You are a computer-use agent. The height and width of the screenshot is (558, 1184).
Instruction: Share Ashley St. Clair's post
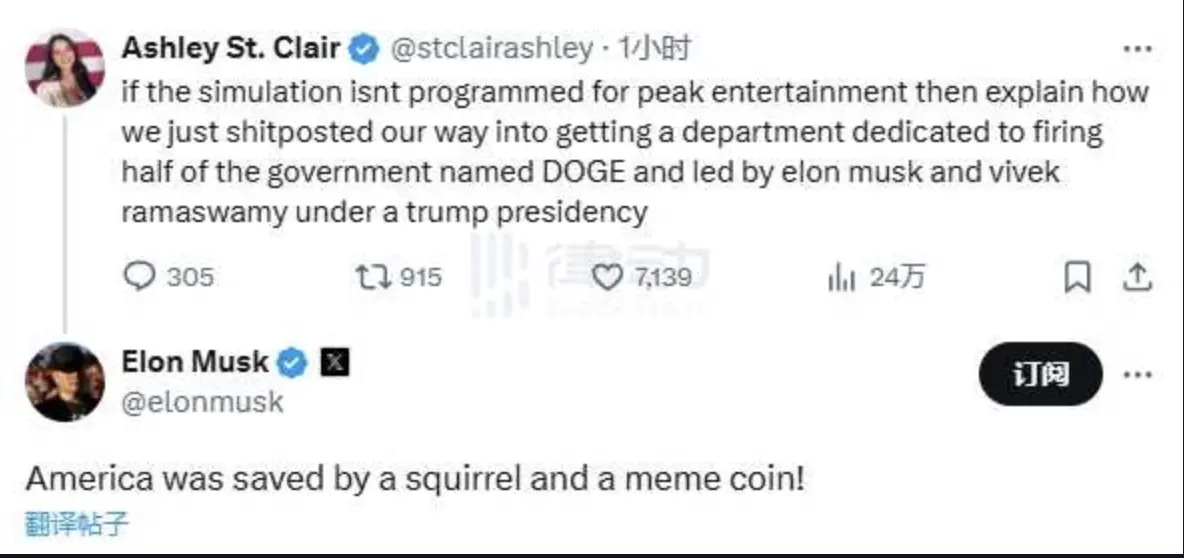1137,277
